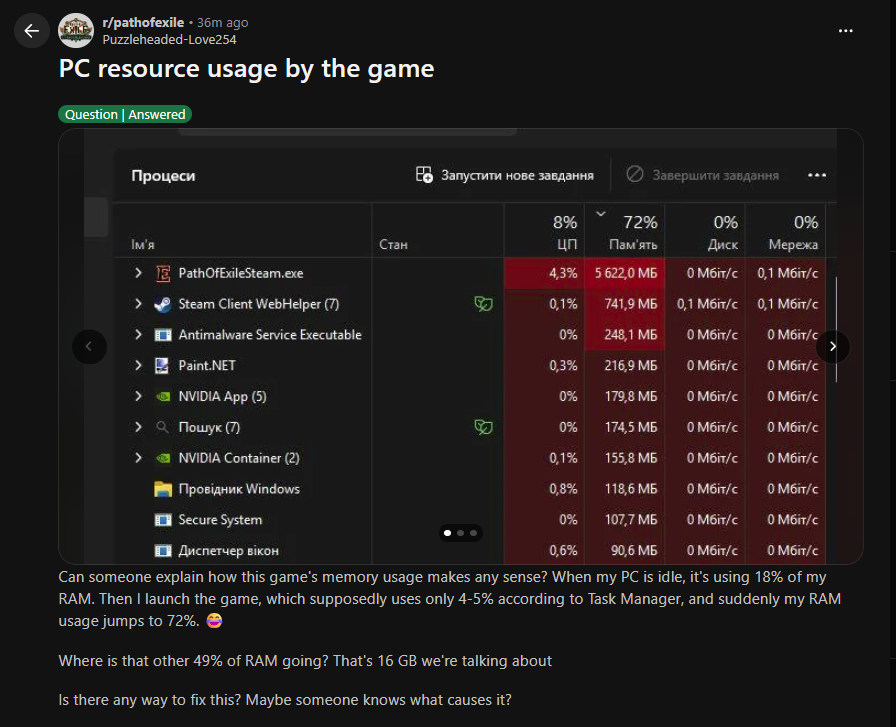Image resolution: width=896 pixels, height=727 pixels.
Task: Click the run new task icon
Action: pos(424,174)
